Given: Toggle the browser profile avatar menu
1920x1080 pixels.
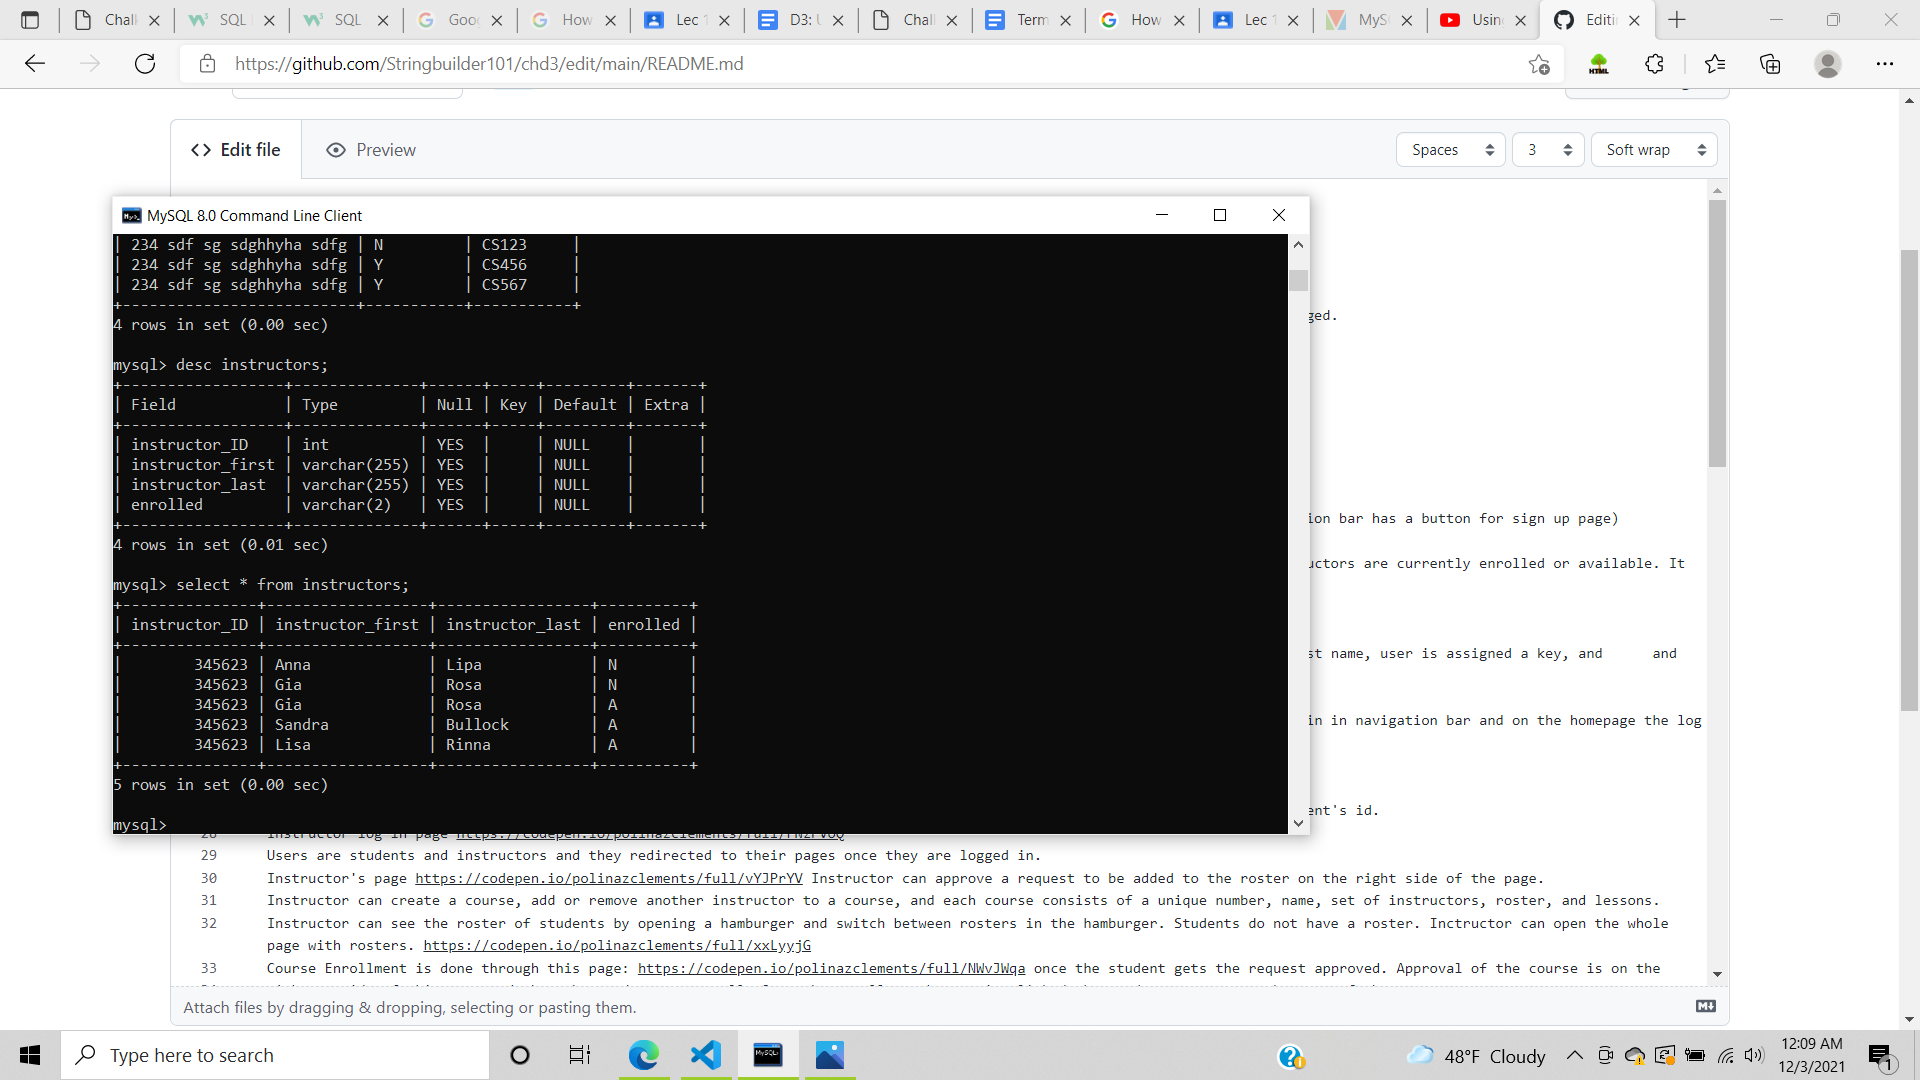Looking at the screenshot, I should pos(1828,64).
